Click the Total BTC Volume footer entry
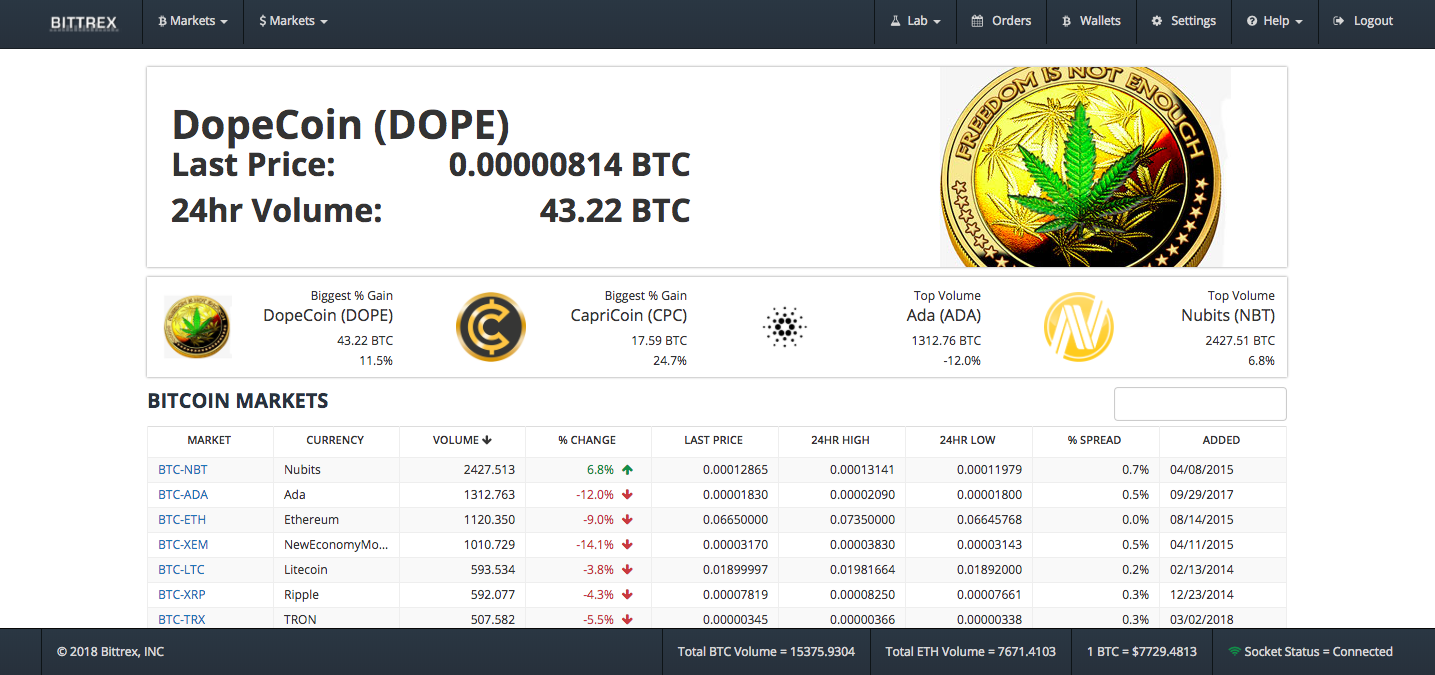The image size is (1435, 675). click(766, 651)
